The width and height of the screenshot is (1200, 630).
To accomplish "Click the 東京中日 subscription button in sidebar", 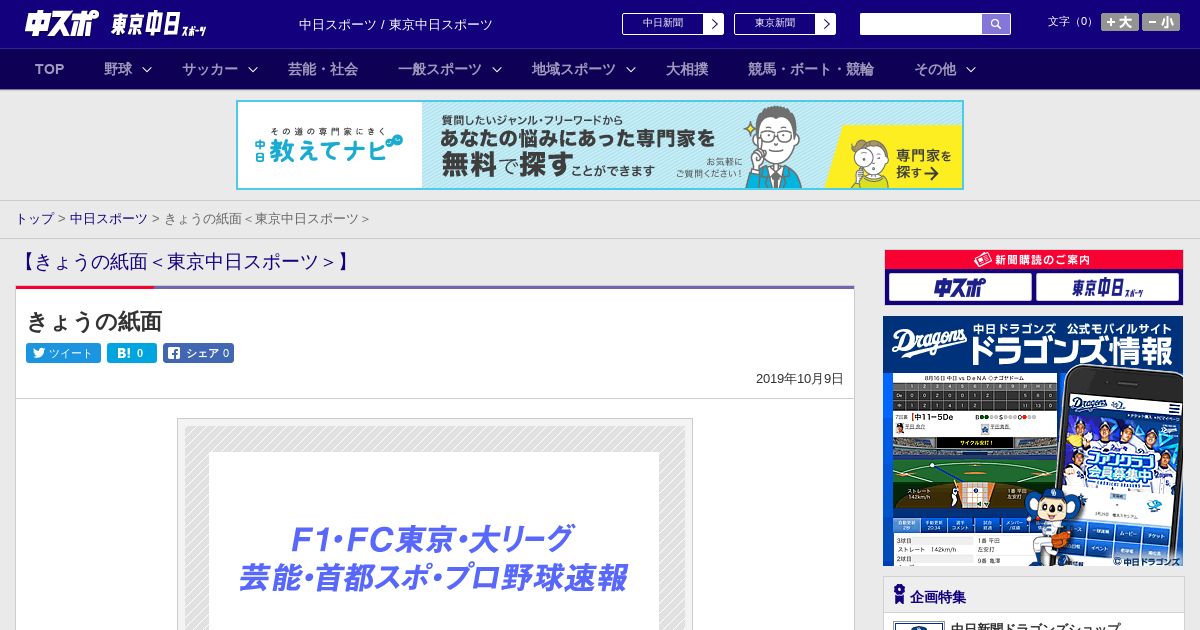I will click(1108, 288).
